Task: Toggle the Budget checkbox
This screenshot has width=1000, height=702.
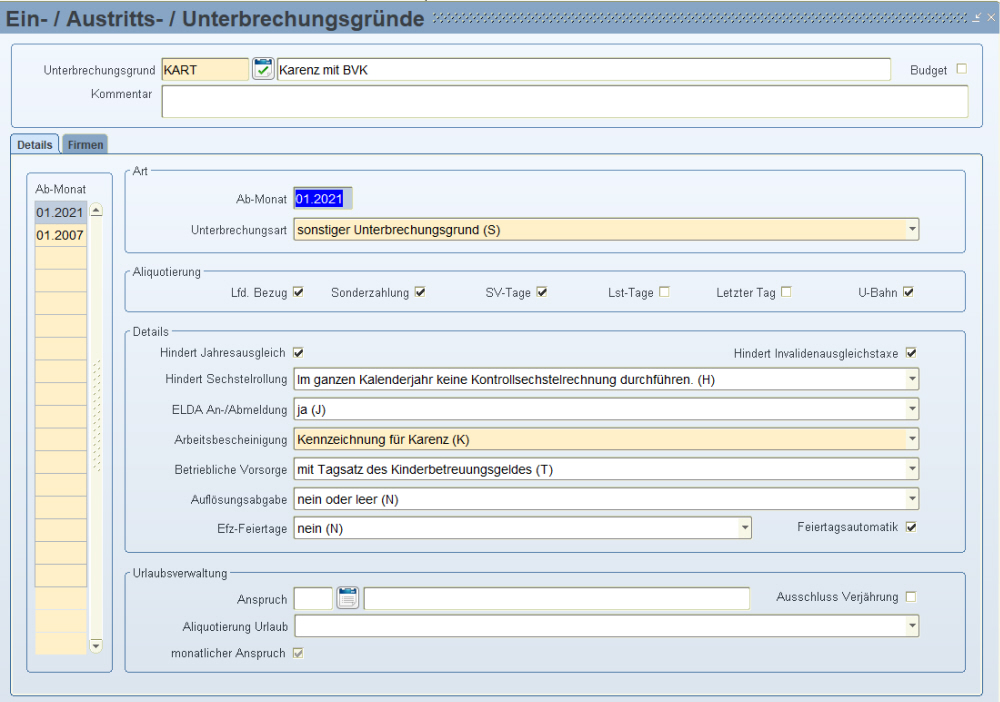Action: [962, 69]
